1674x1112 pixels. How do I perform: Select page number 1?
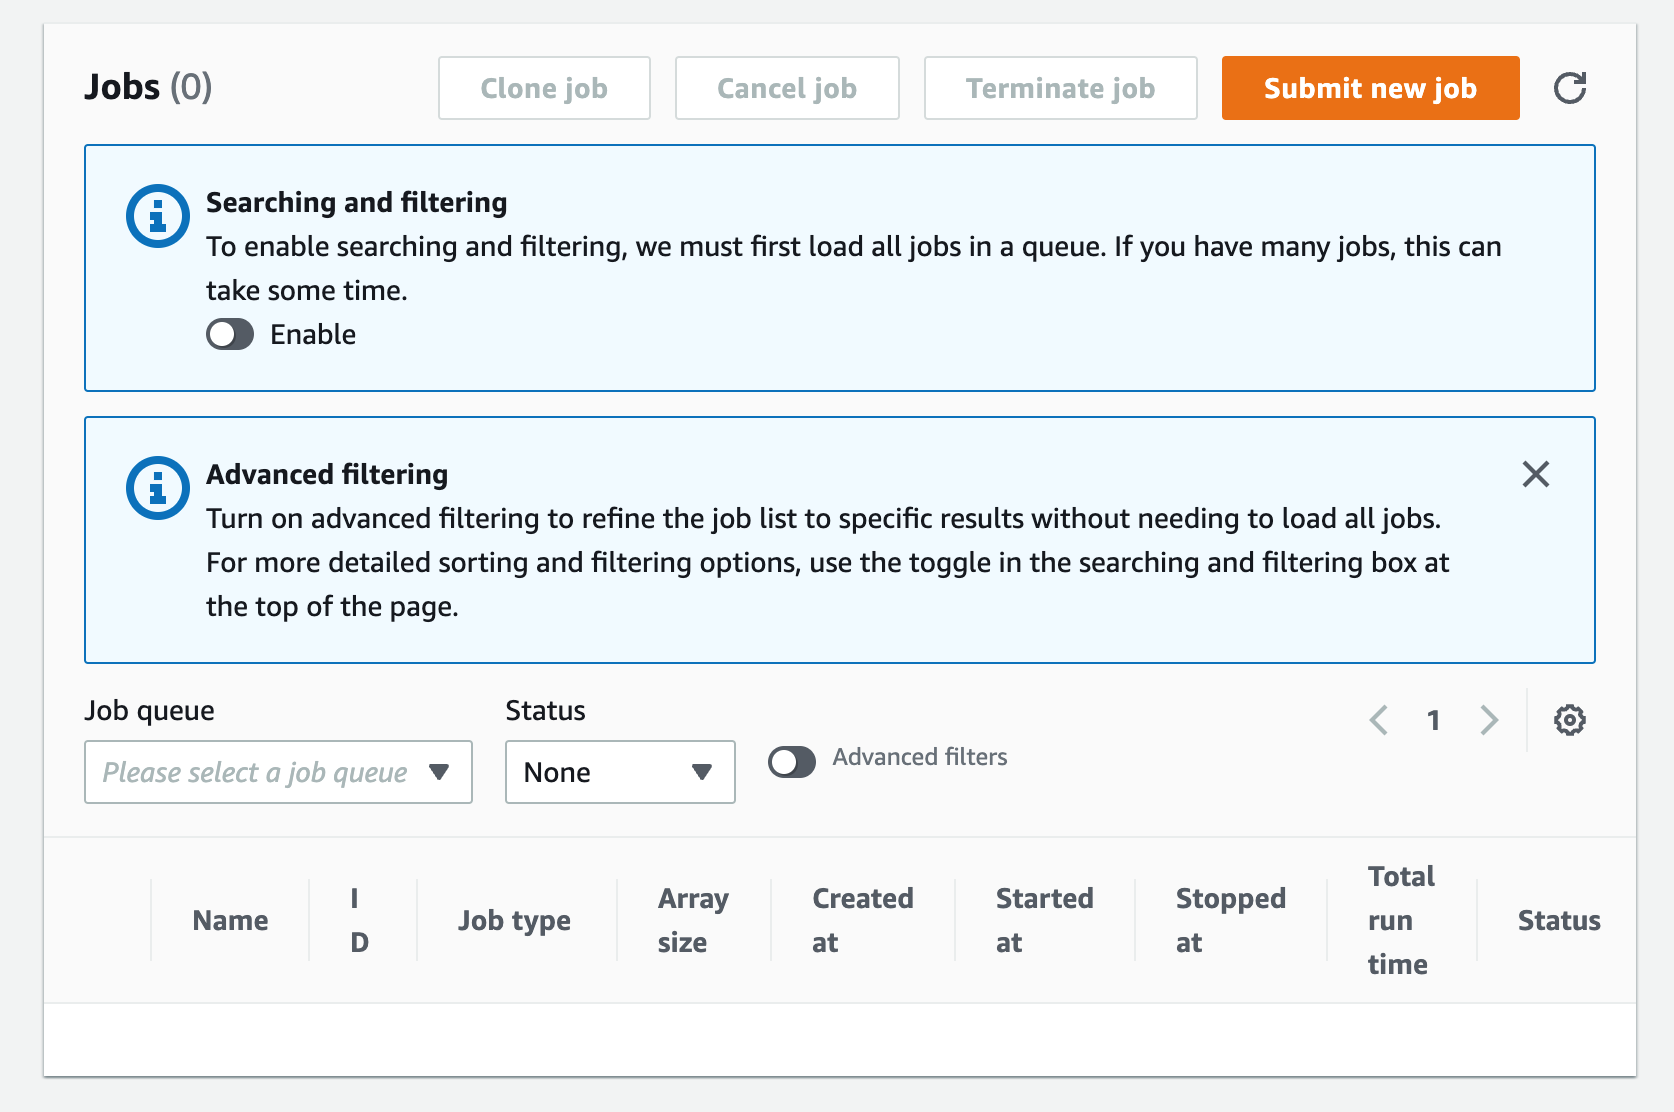click(1433, 720)
